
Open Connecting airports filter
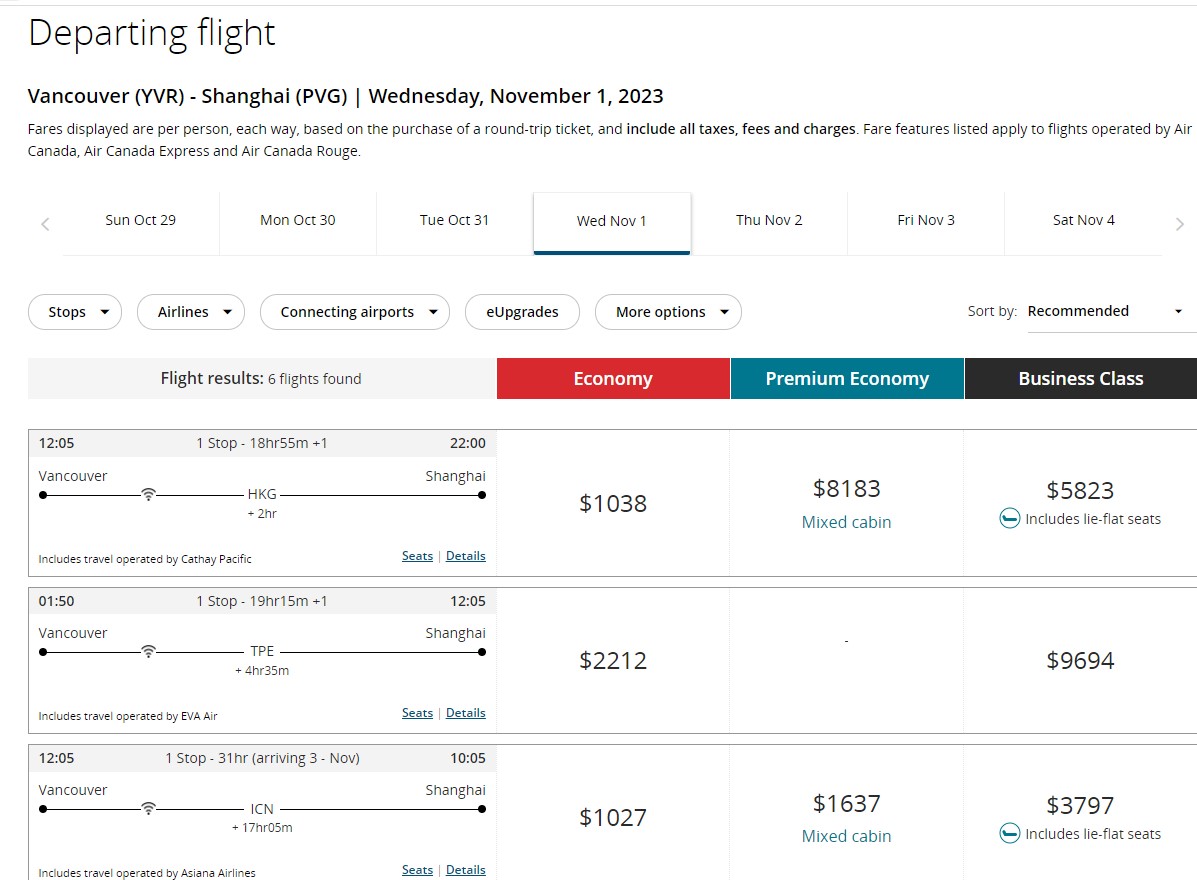pos(355,312)
